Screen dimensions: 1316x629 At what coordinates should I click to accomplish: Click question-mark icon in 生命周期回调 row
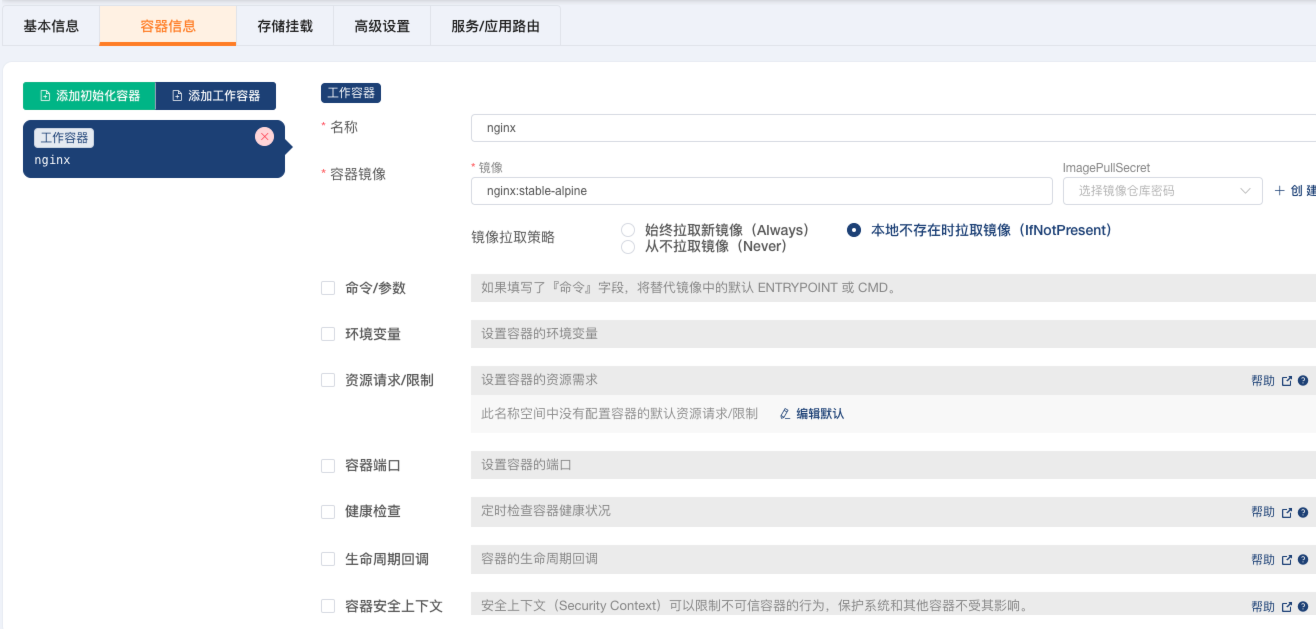click(x=1303, y=560)
